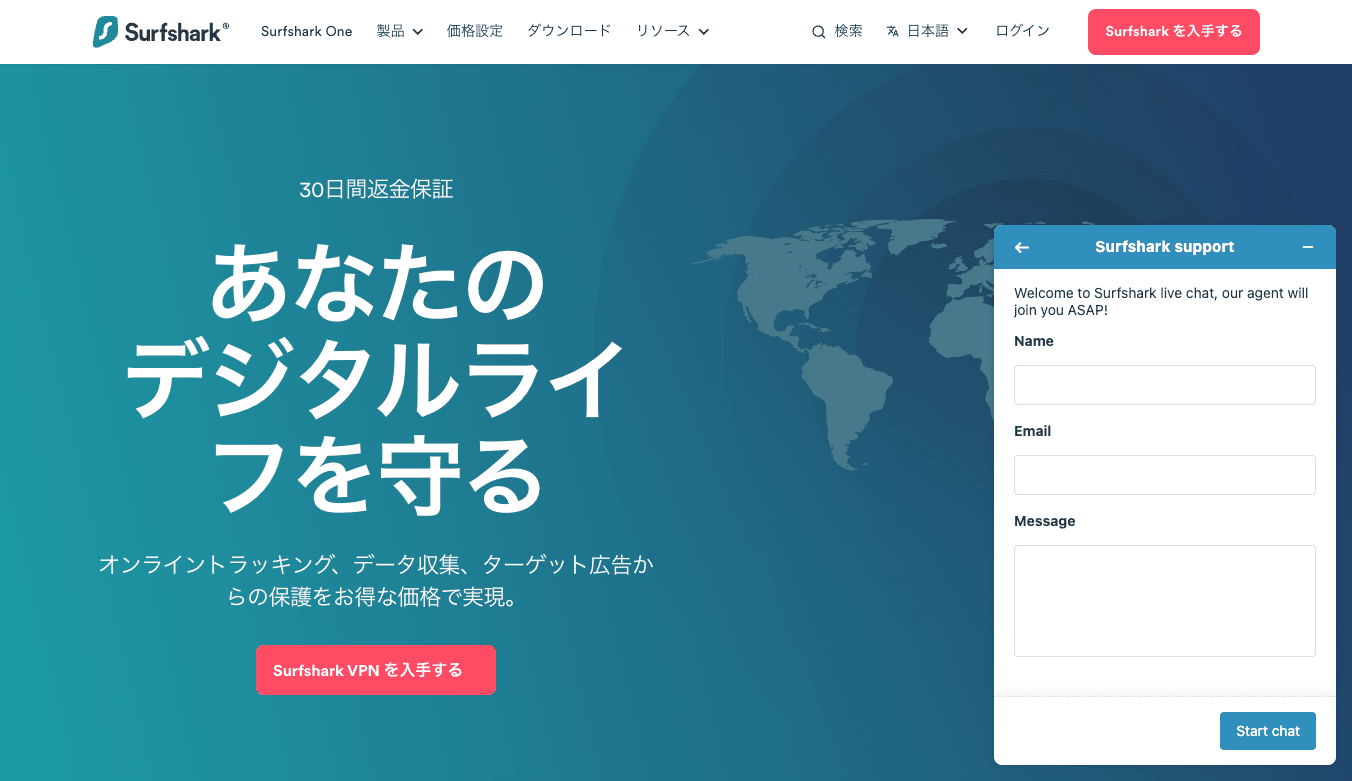
Task: Click Surfshark VPN を入手する button
Action: pyautogui.click(x=376, y=670)
